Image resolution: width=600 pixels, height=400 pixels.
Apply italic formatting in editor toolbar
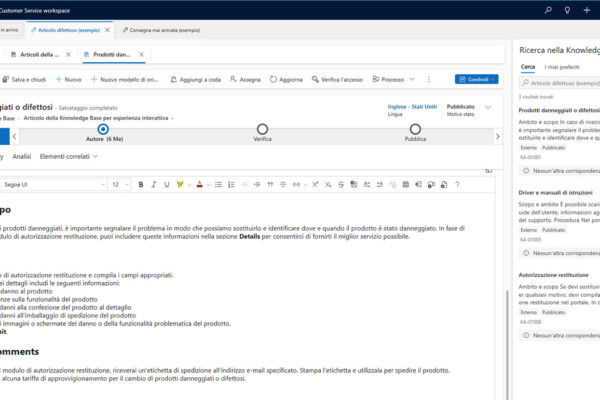click(154, 184)
